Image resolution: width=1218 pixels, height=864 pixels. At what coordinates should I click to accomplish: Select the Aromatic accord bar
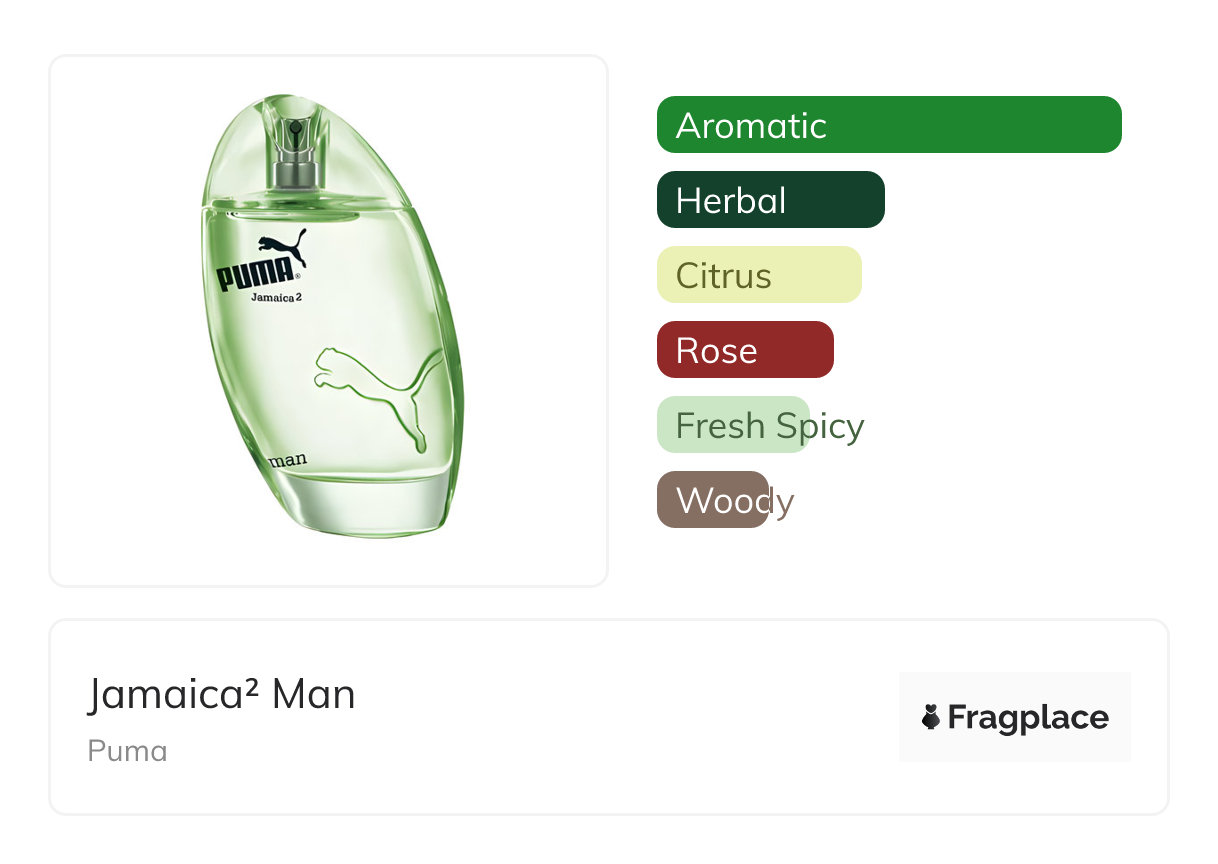coord(888,125)
